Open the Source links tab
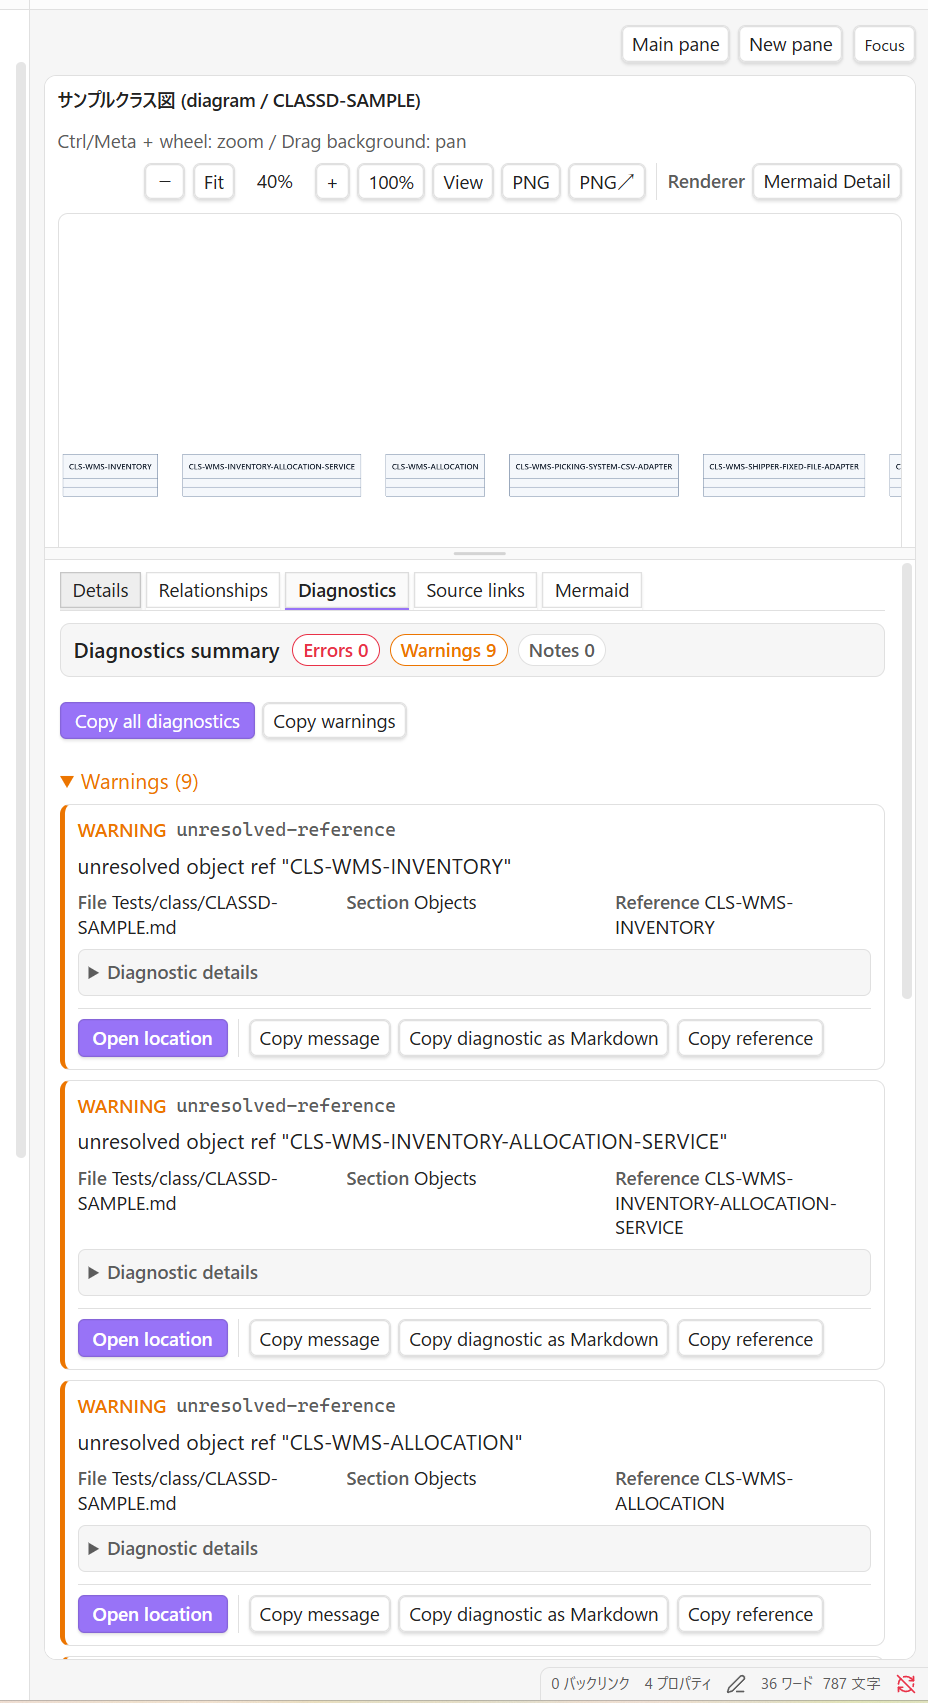928x1703 pixels. 476,591
